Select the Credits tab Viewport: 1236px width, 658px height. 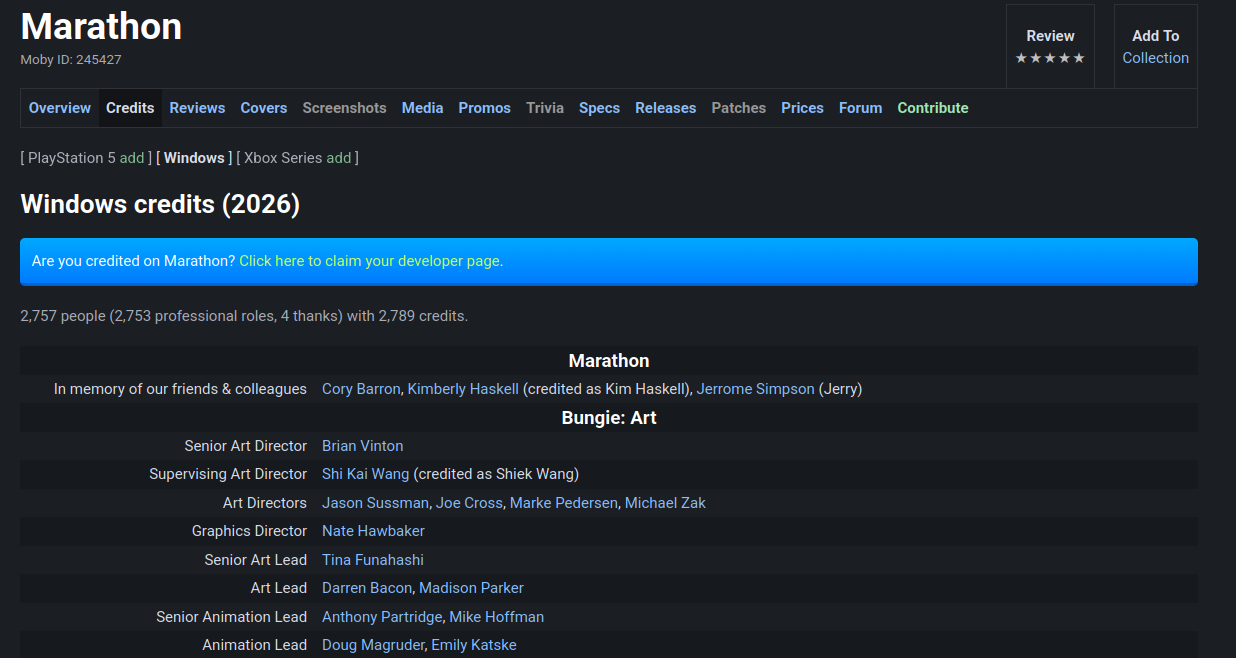click(x=130, y=108)
